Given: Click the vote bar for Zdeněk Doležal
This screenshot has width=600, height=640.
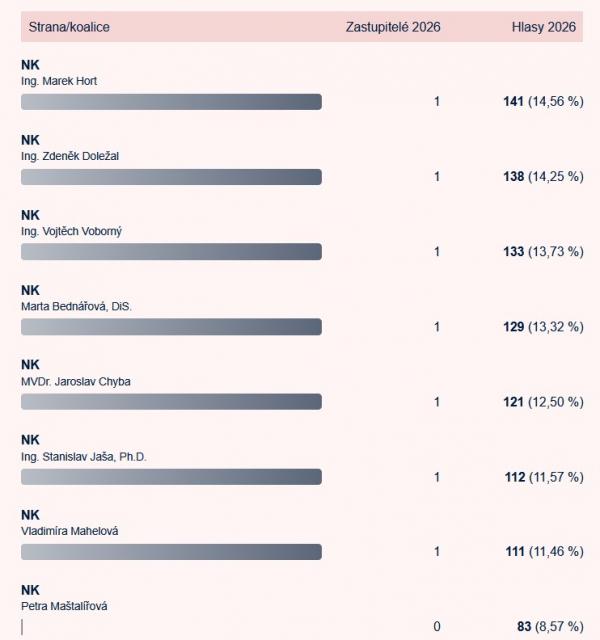Looking at the screenshot, I should click(171, 177).
